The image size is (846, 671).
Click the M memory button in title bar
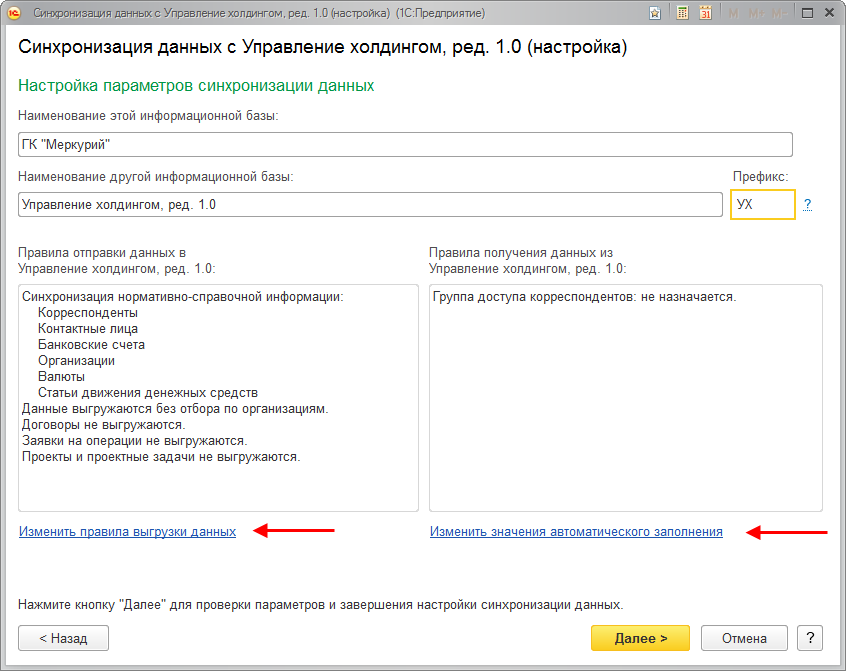733,13
